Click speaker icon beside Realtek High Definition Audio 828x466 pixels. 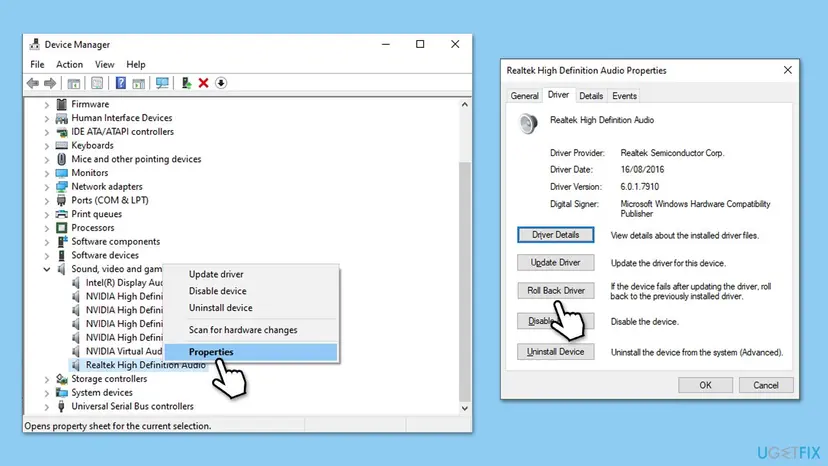[76, 365]
